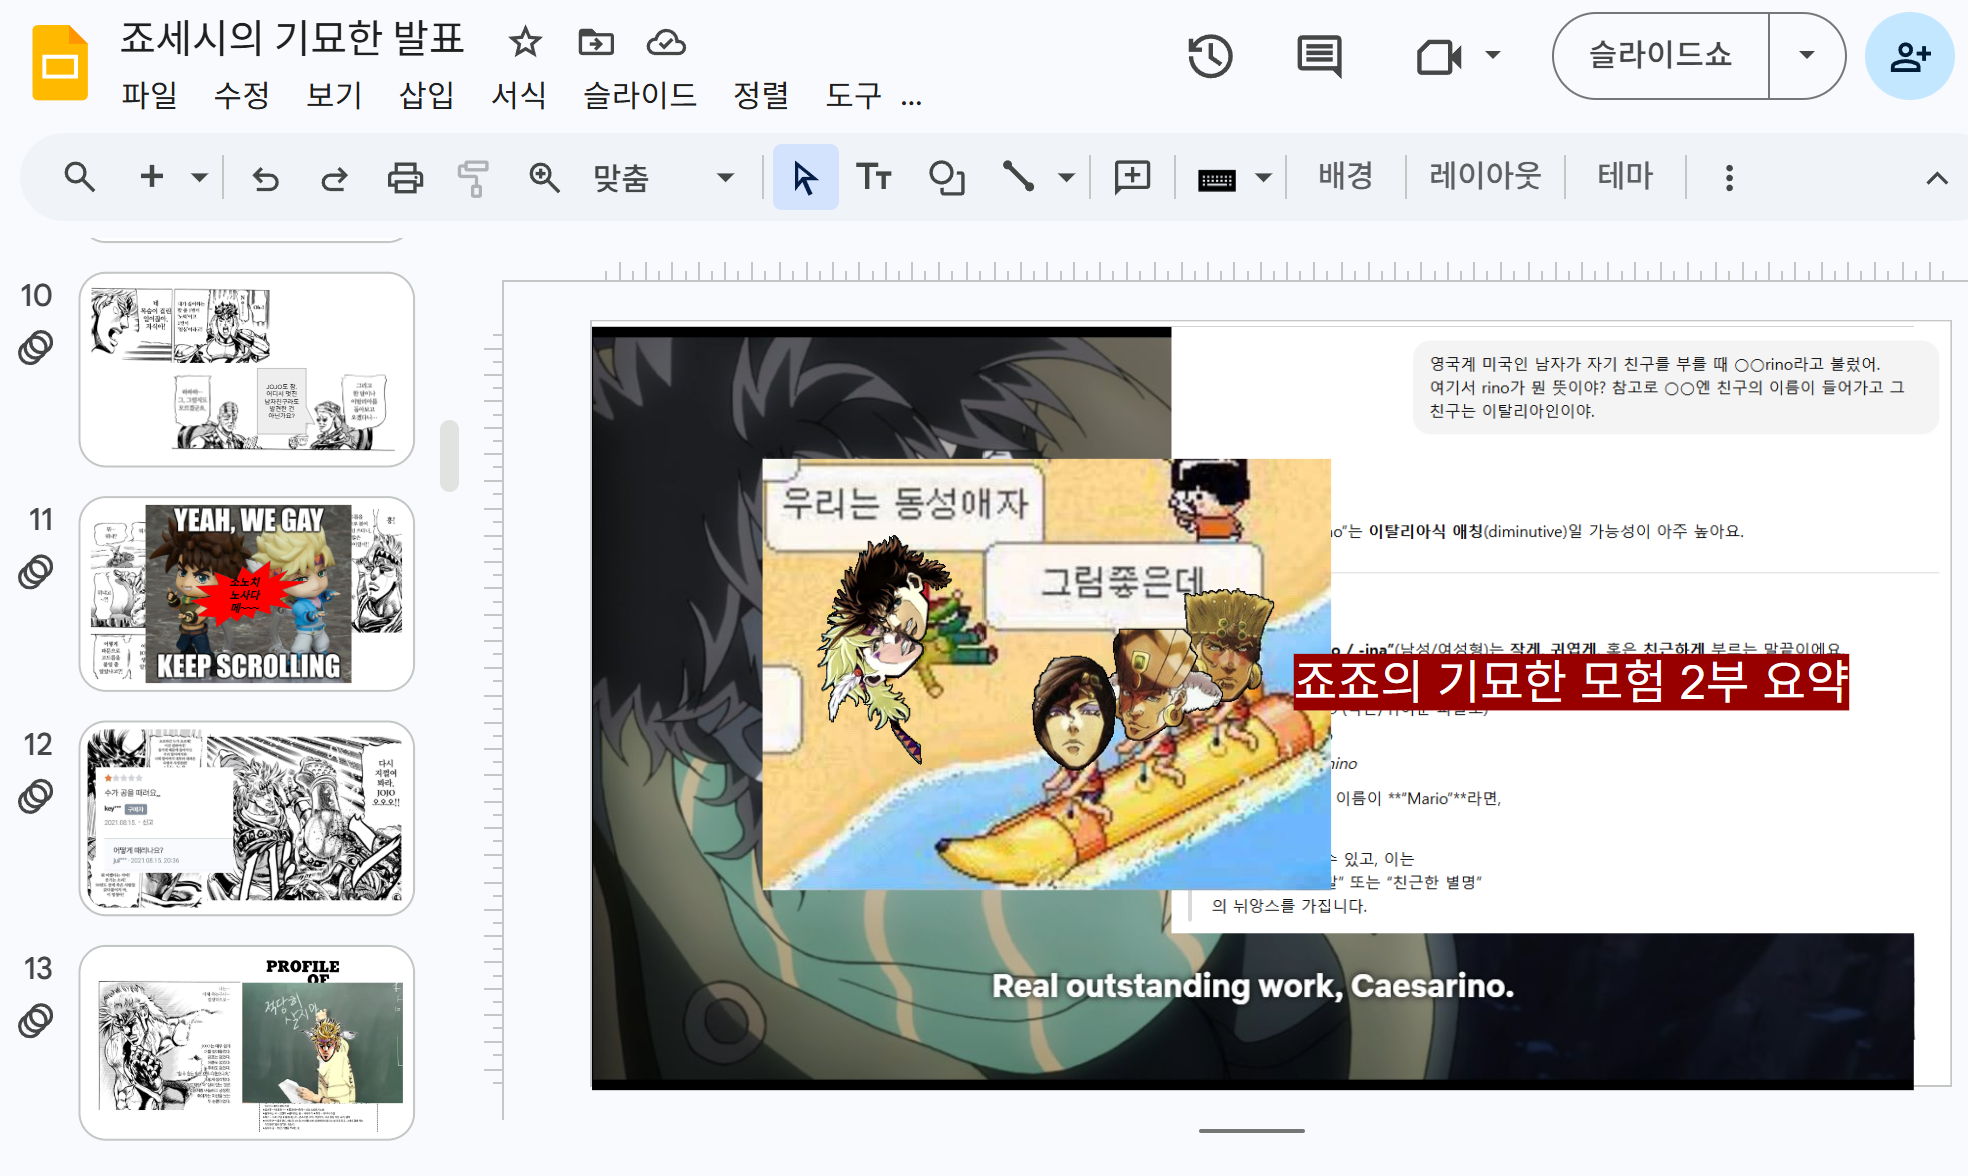Print the presentation

coord(405,178)
